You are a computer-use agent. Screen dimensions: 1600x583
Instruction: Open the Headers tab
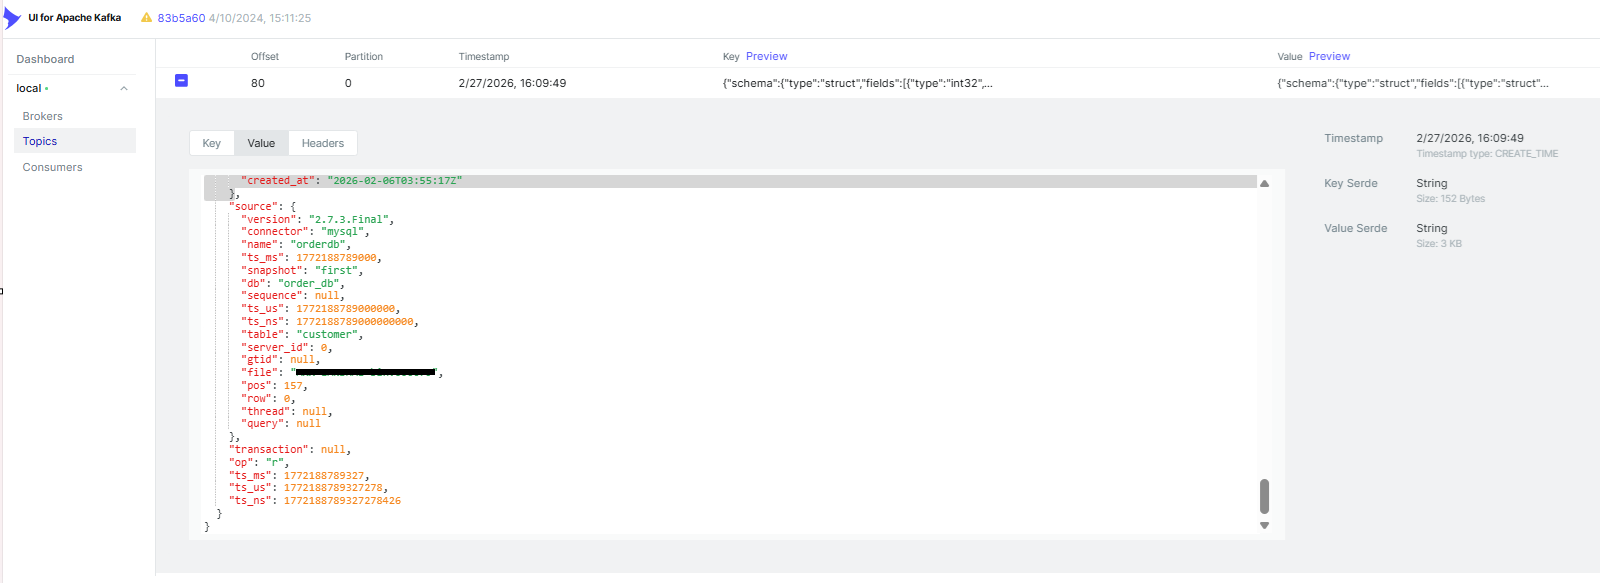322,143
